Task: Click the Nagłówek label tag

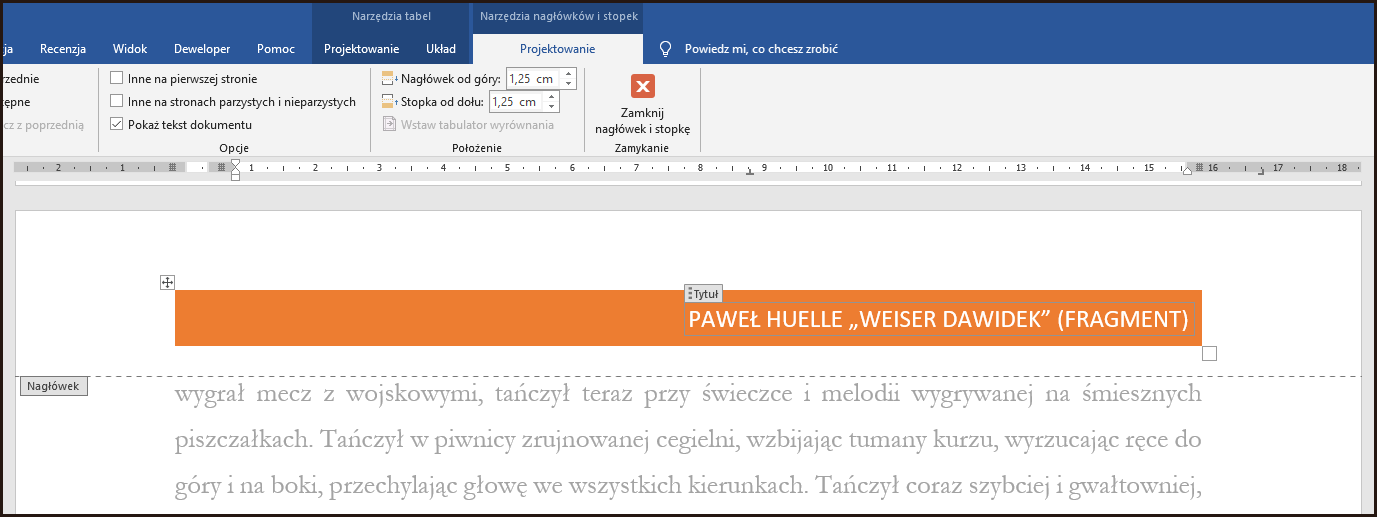Action: tap(54, 386)
